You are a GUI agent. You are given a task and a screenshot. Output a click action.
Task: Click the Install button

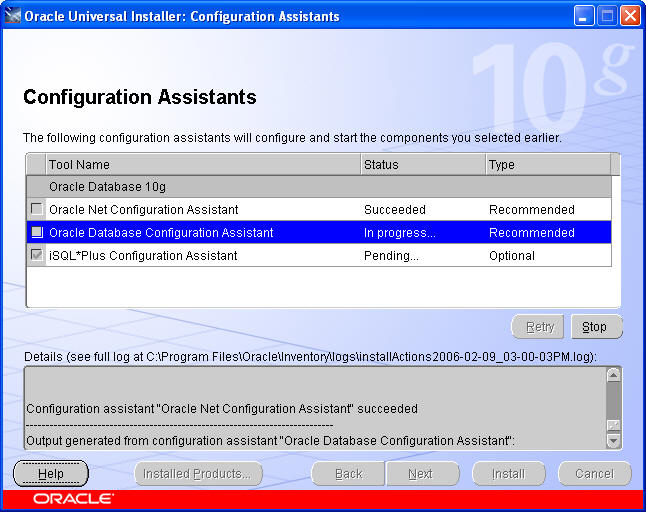coord(509,474)
